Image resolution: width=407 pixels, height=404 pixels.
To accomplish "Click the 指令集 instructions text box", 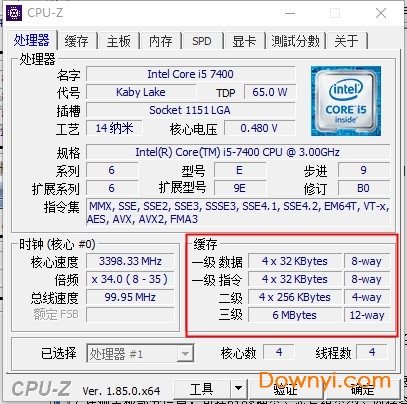I will click(238, 212).
